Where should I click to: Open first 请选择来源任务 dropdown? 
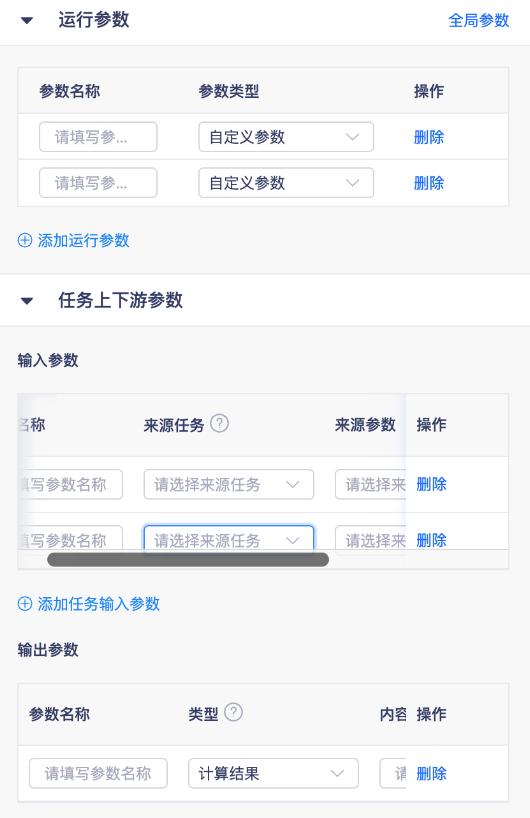228,484
